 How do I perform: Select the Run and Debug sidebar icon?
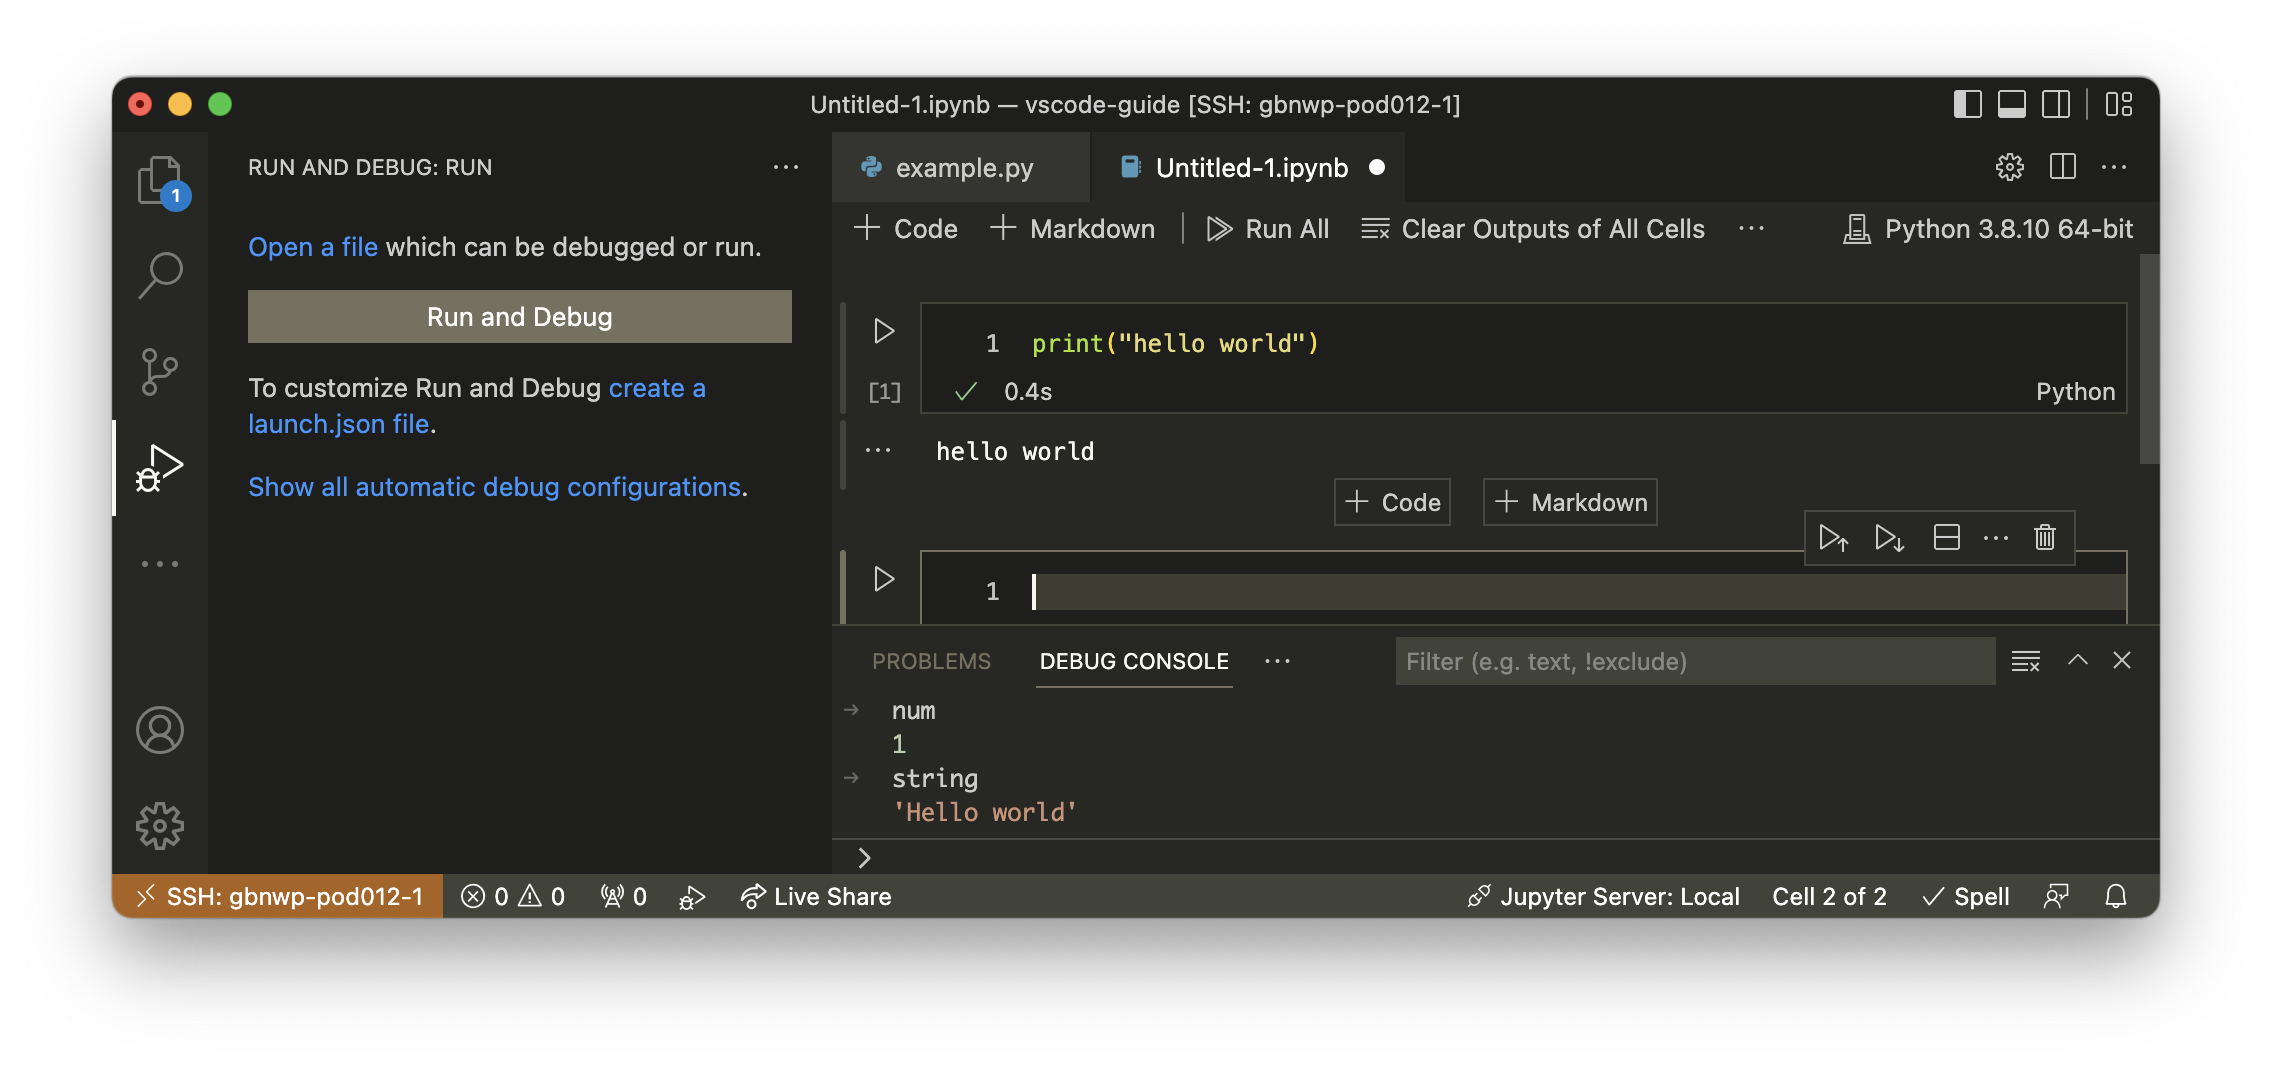pos(159,467)
